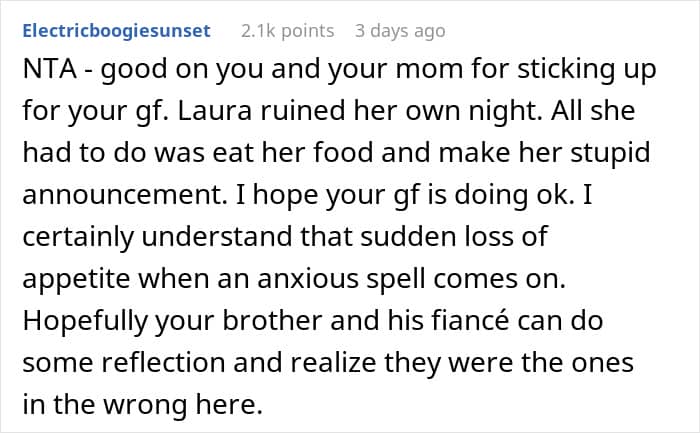
Task: Click the word 'certainly' in the comment
Action: click(x=78, y=237)
